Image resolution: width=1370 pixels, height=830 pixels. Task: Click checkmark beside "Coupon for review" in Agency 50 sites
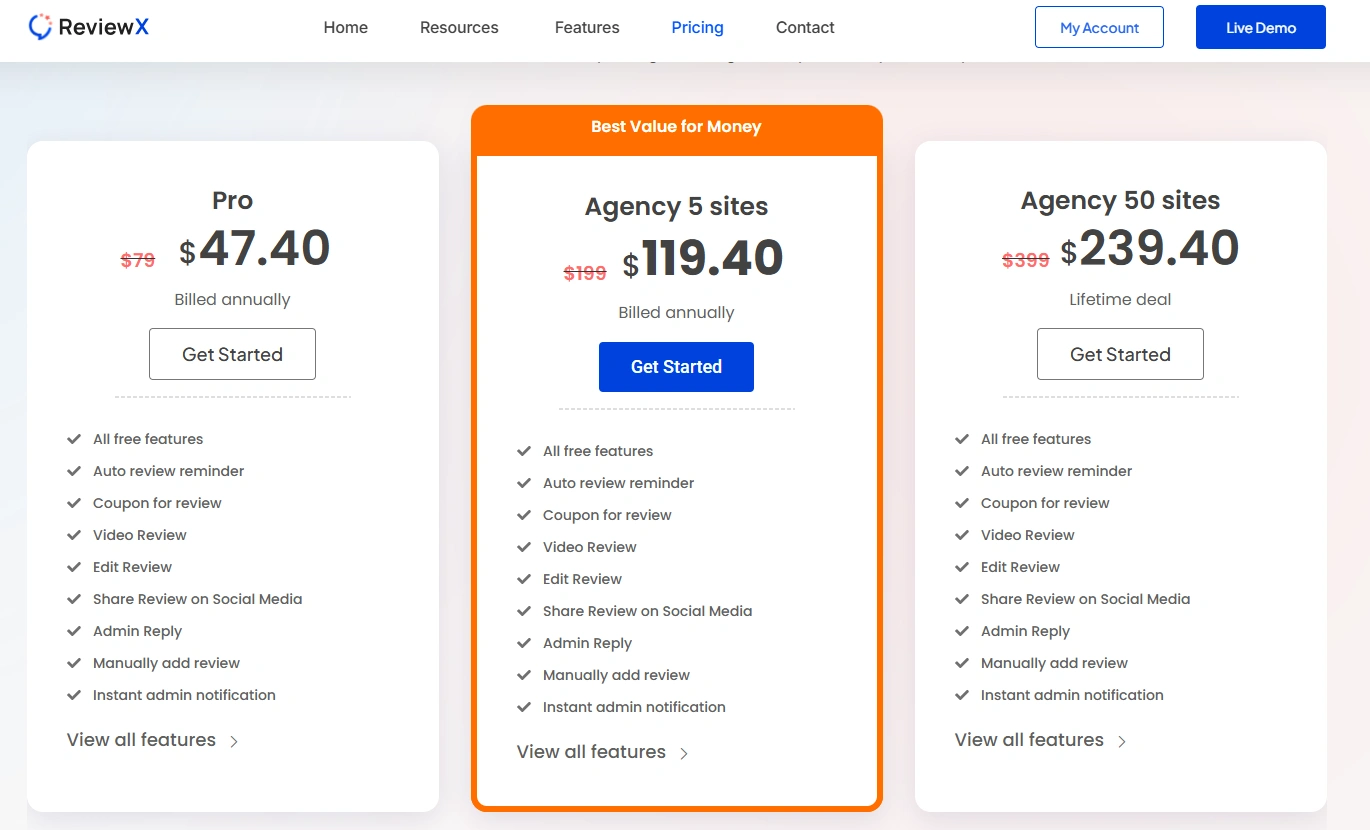pyautogui.click(x=962, y=503)
